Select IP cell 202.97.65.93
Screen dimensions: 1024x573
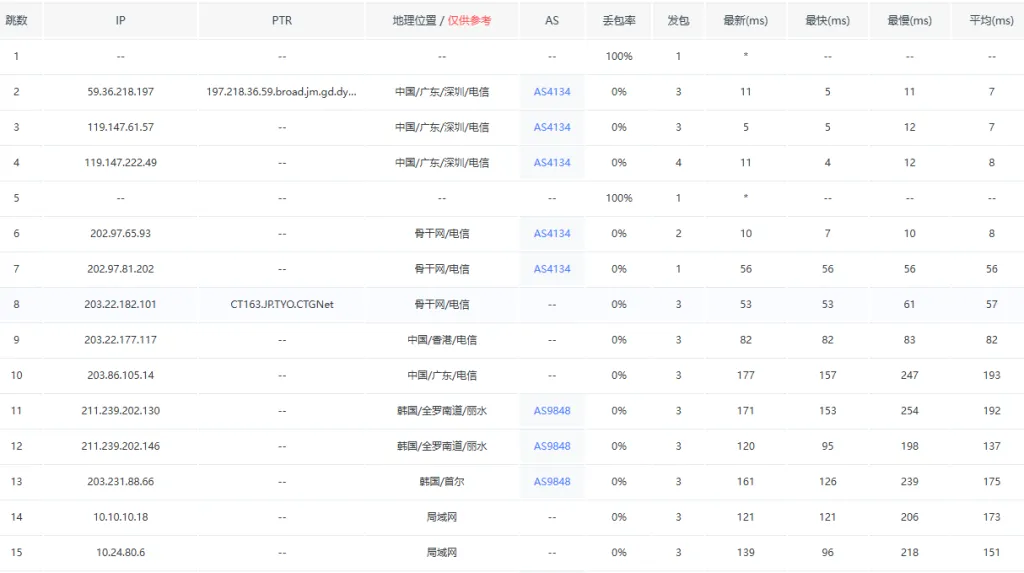click(120, 233)
